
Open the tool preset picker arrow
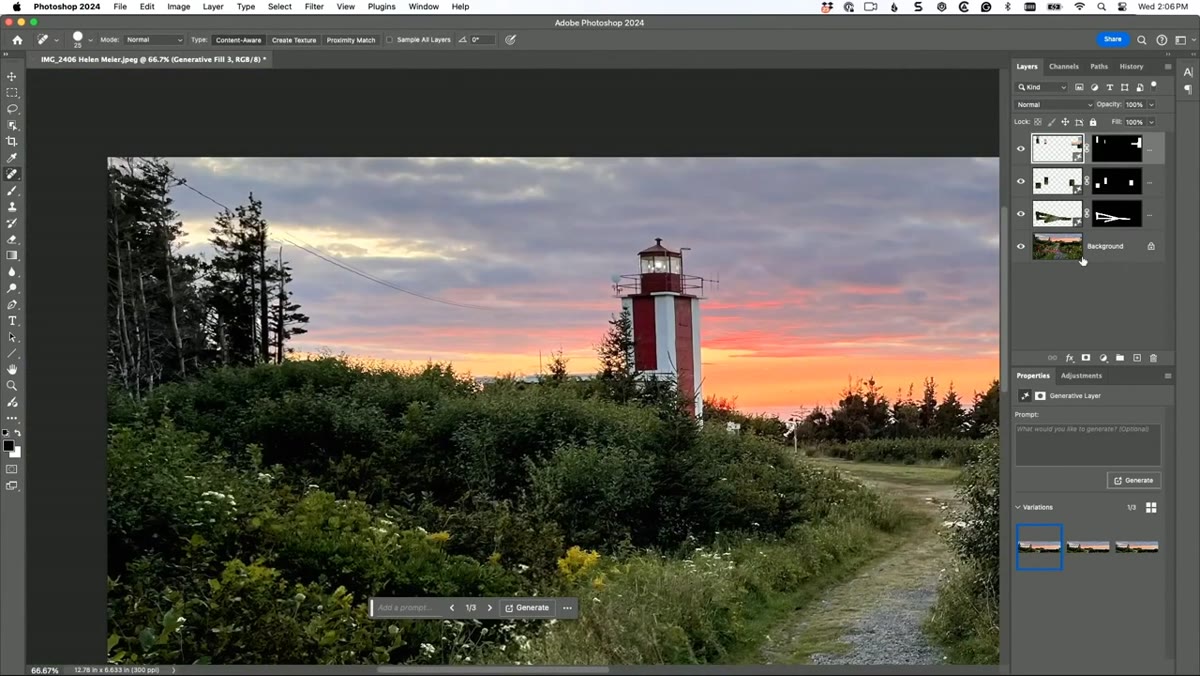56,40
